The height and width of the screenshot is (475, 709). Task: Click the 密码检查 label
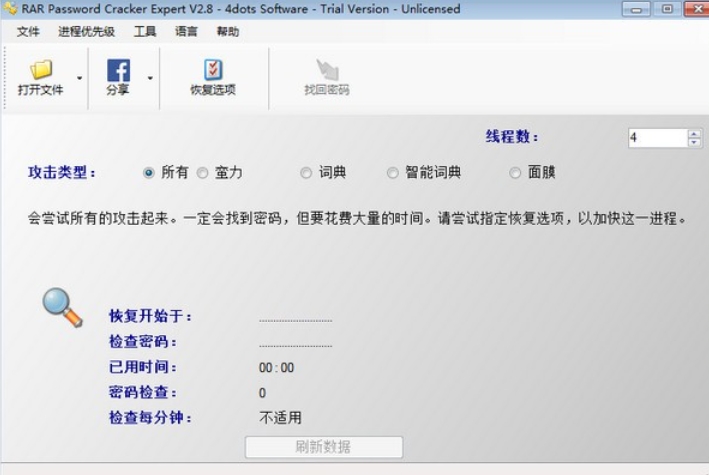tap(142, 392)
